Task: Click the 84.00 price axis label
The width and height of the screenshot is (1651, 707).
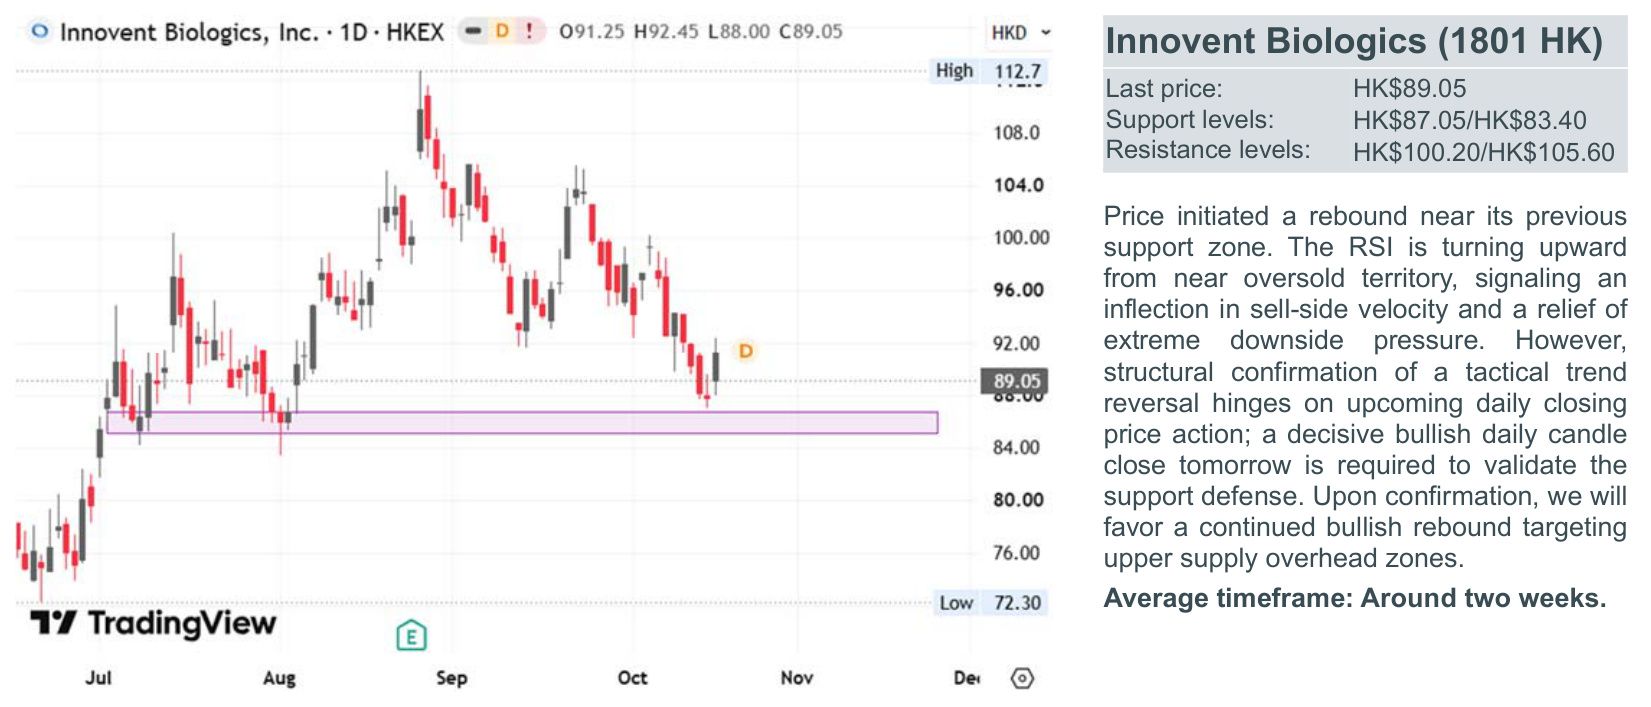Action: [x=1017, y=447]
